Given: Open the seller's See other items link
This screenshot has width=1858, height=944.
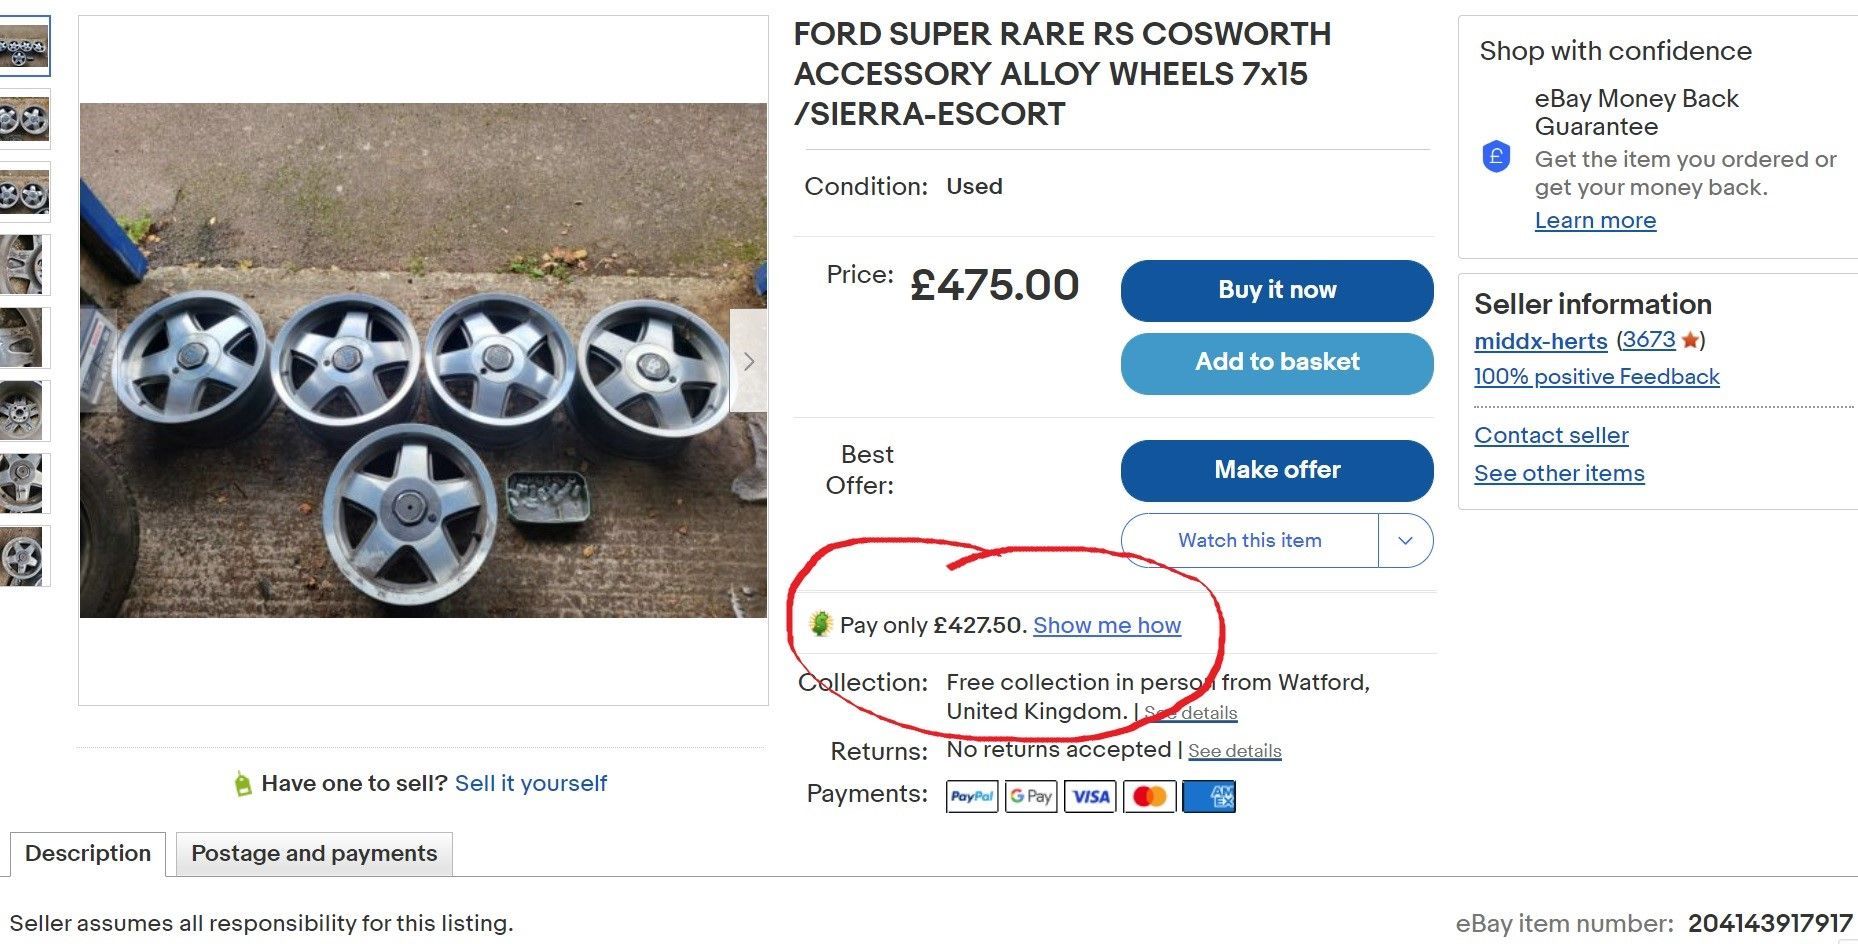Looking at the screenshot, I should point(1559,473).
